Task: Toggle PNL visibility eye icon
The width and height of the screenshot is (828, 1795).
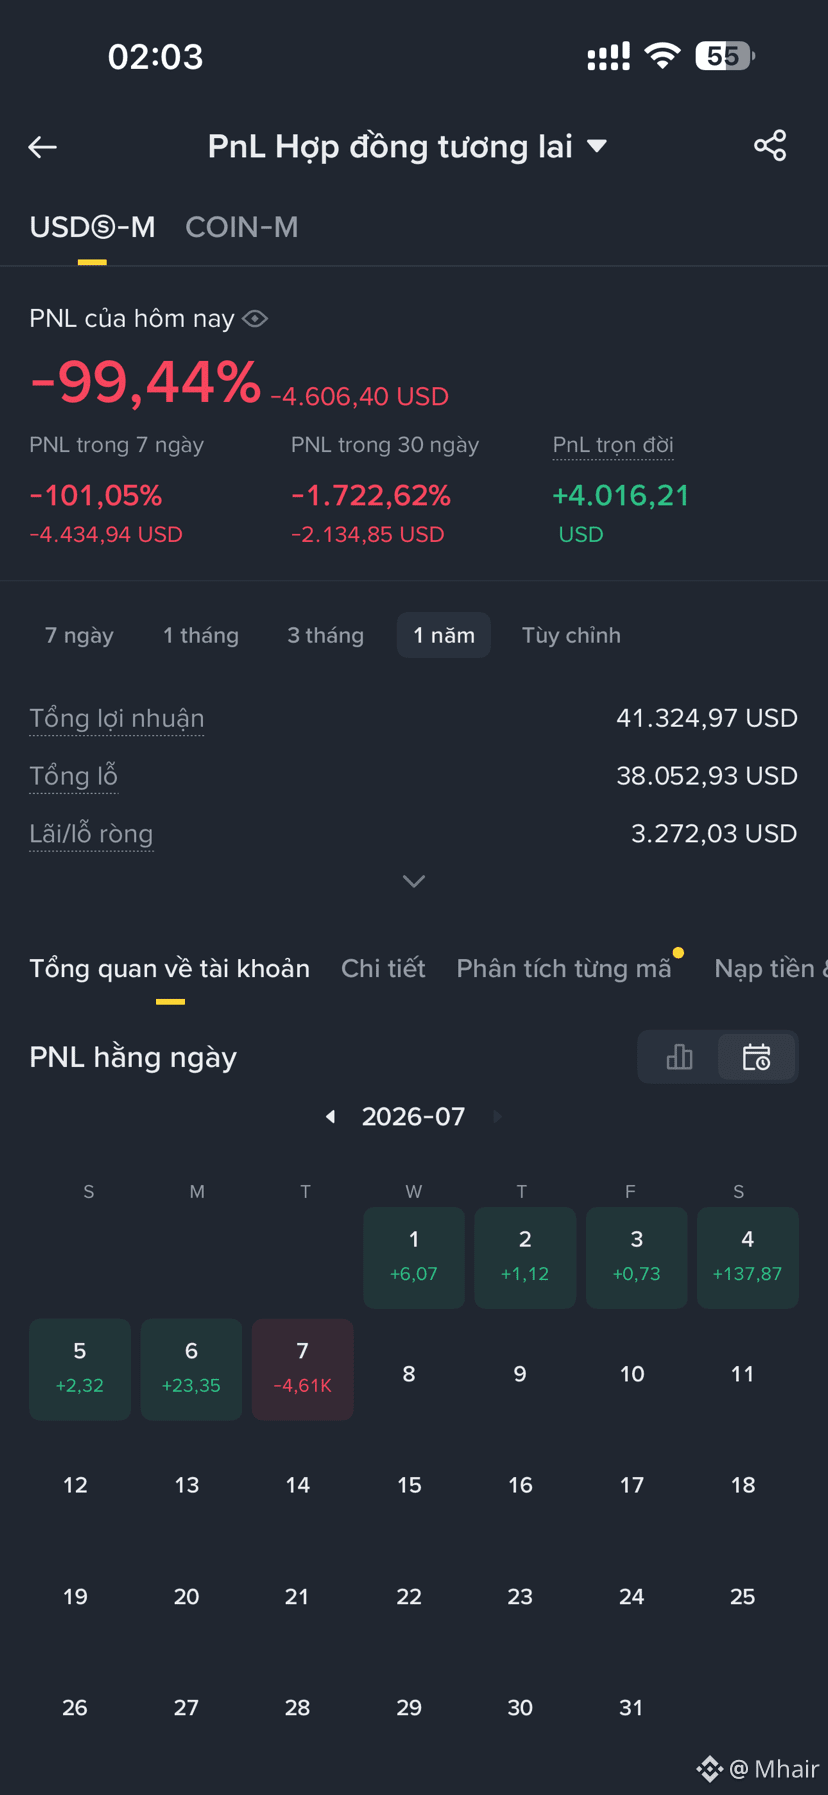Action: tap(255, 319)
